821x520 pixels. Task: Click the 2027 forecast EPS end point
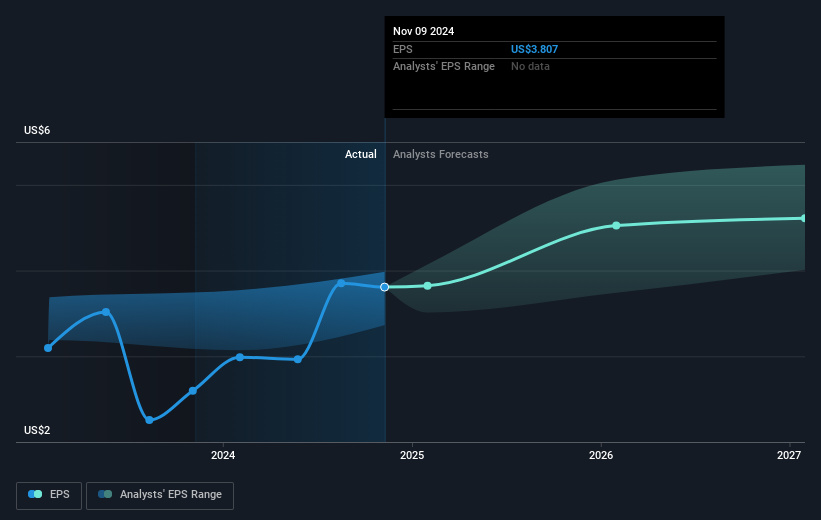point(803,218)
